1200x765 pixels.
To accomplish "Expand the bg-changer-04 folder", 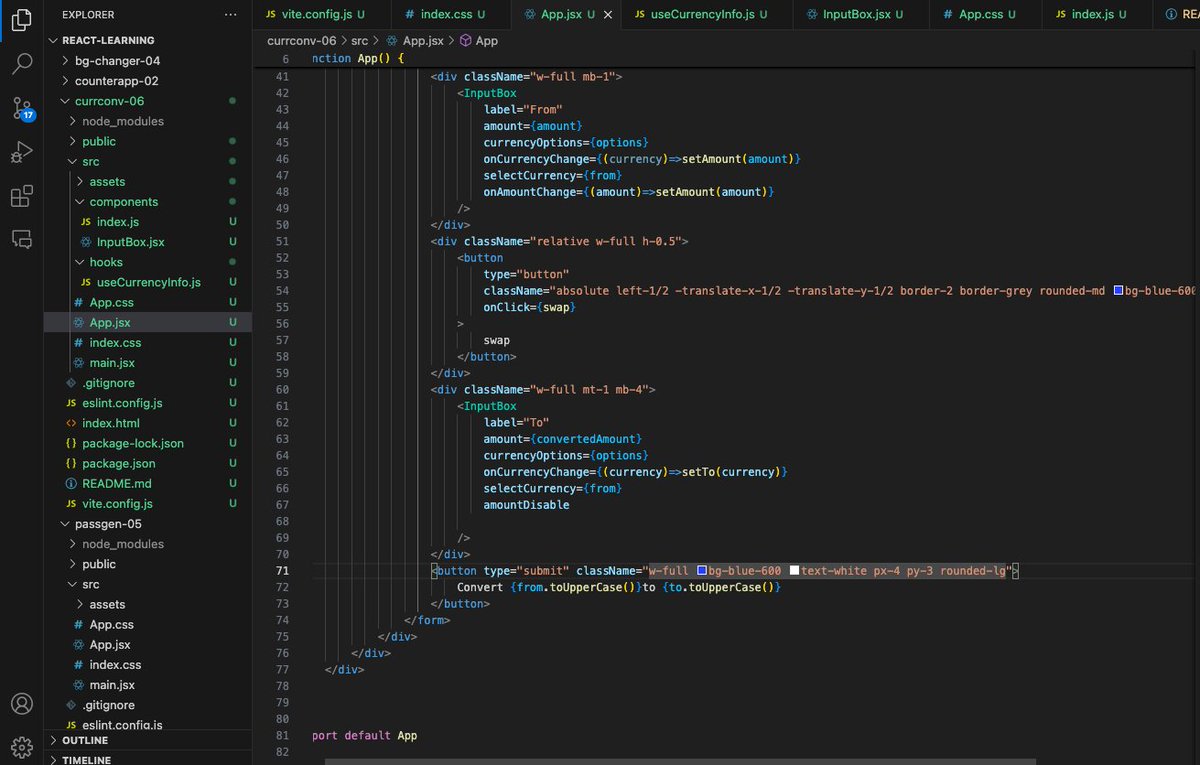I will (147, 60).
